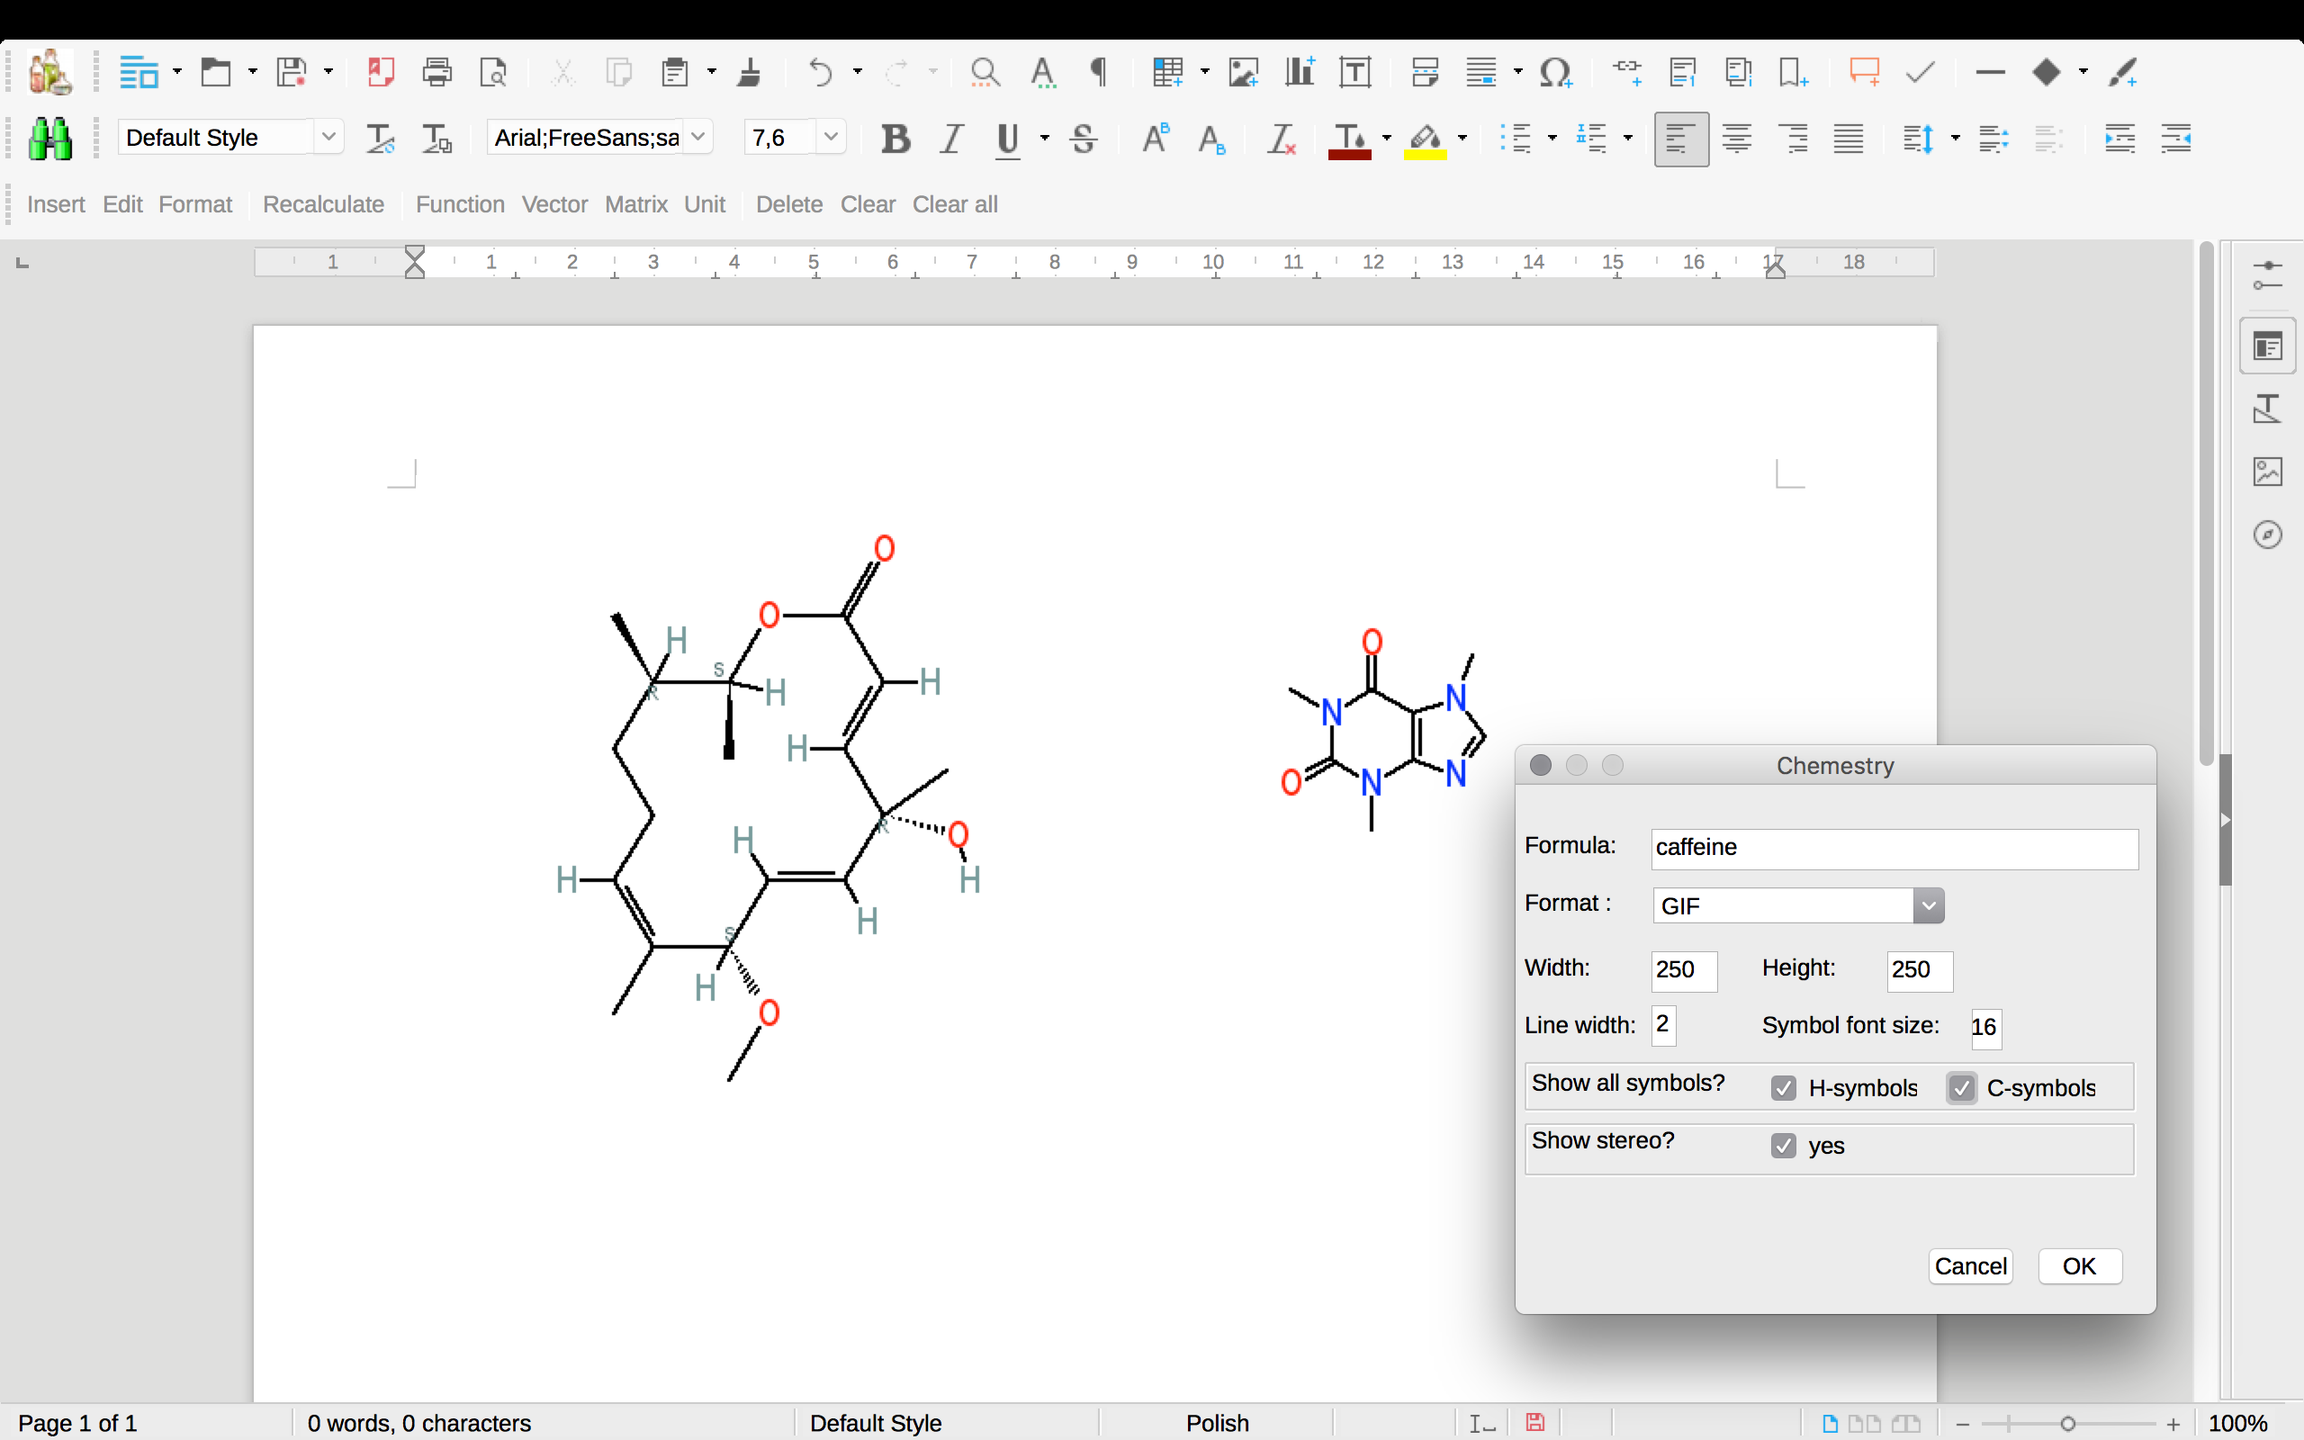Click the Insert Table icon
Screen dimensions: 2304x1440
coord(1167,72)
